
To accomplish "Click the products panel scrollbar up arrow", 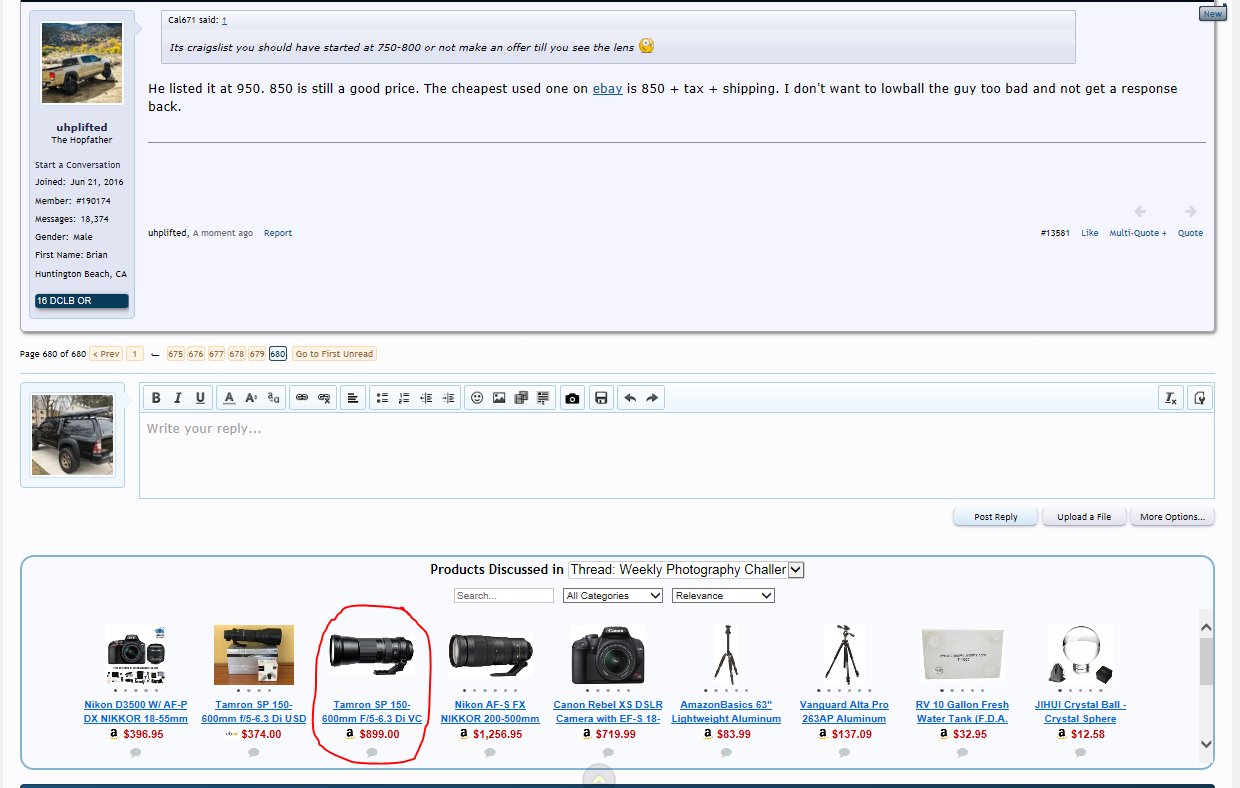I will 1206,627.
